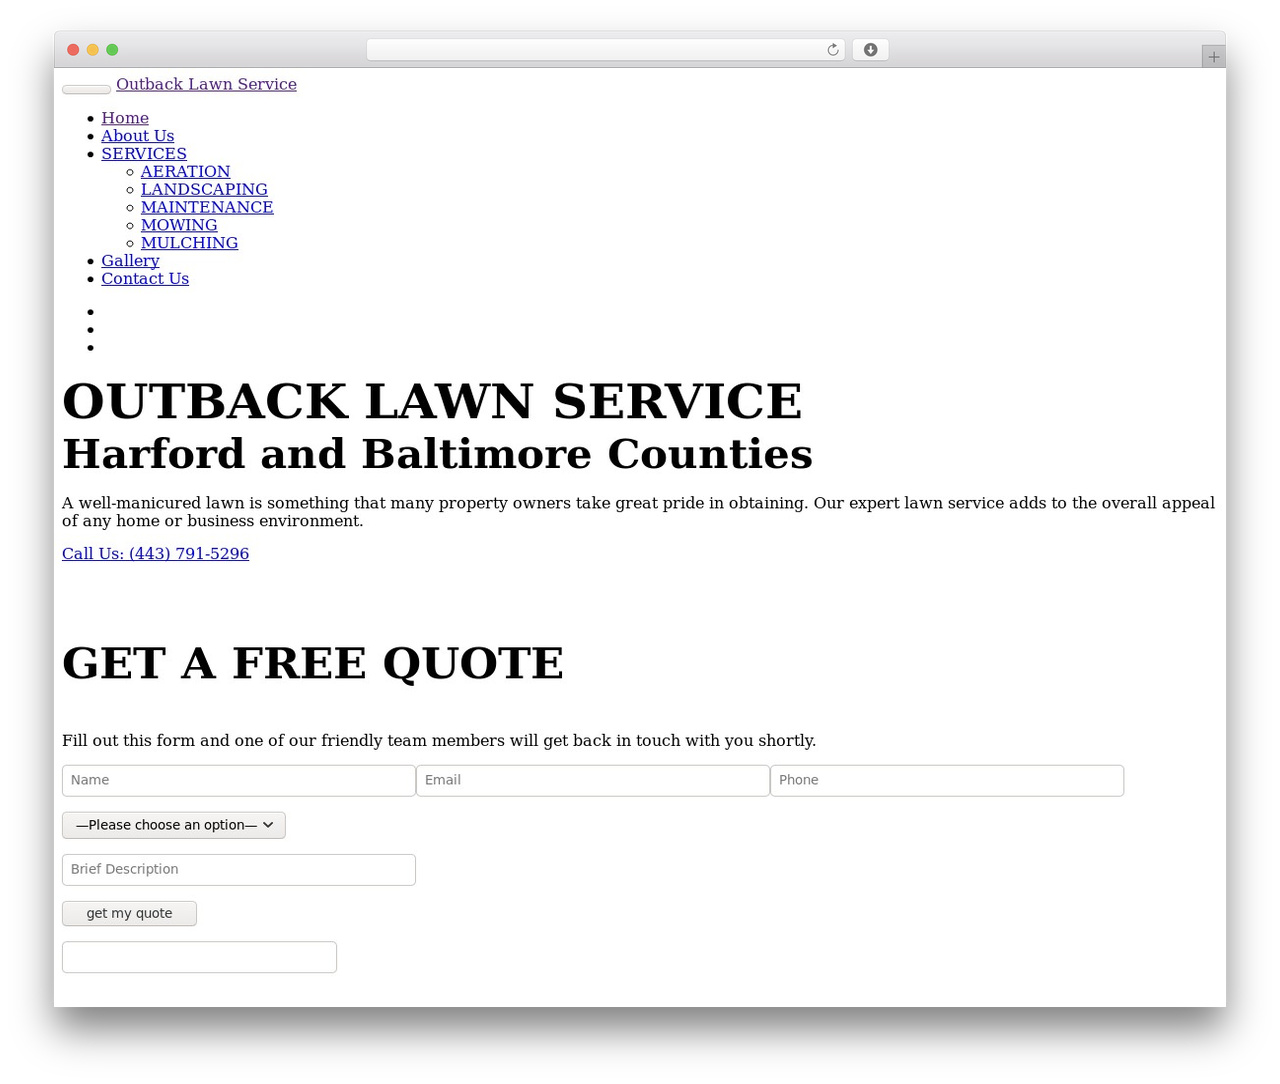1280x1084 pixels.
Task: Open the SERVICES menu link
Action: 144,154
